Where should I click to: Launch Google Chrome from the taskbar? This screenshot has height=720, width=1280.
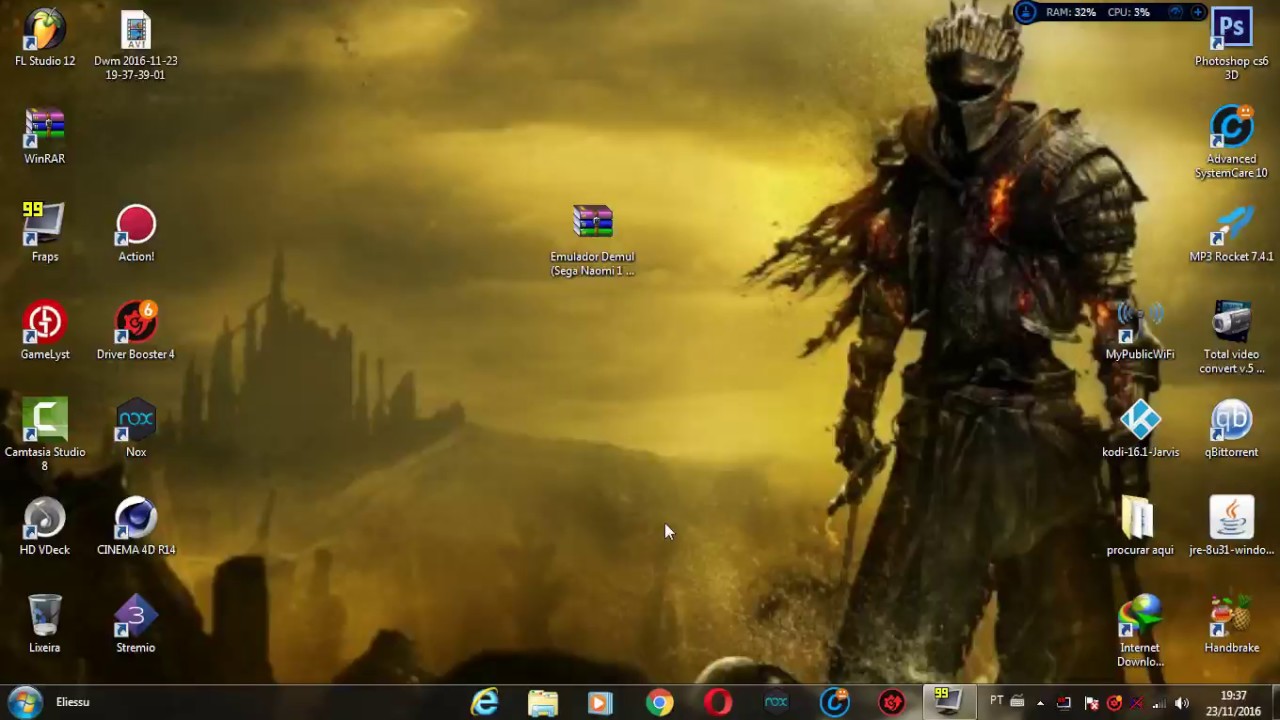click(x=659, y=702)
